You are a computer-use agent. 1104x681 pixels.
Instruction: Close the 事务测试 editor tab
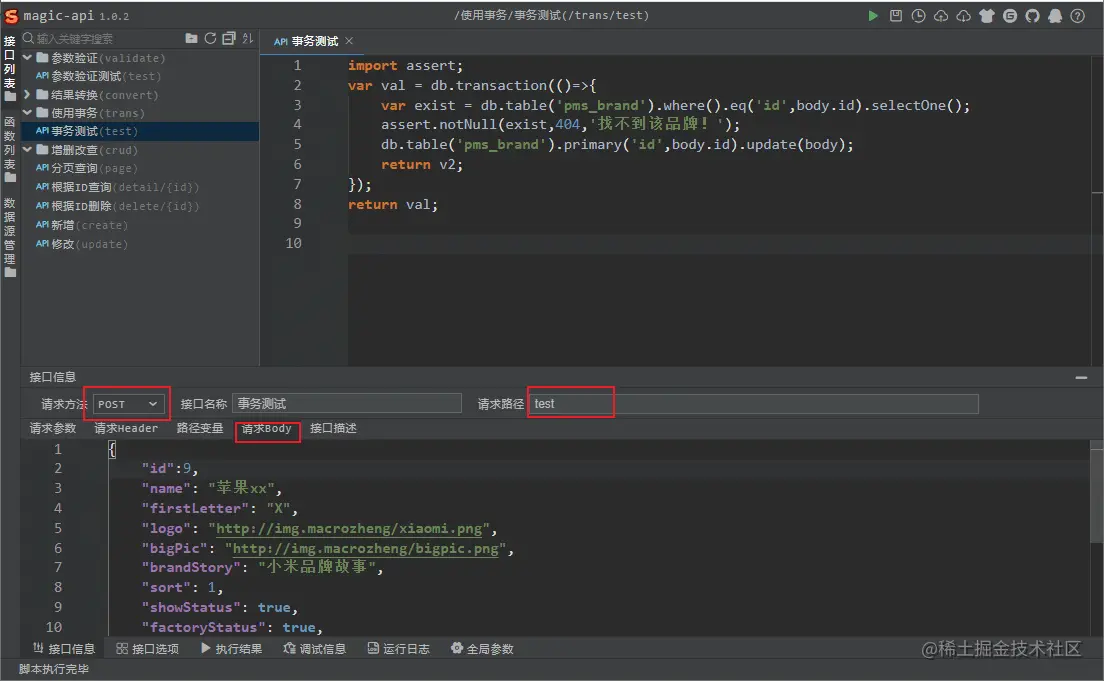click(x=349, y=41)
